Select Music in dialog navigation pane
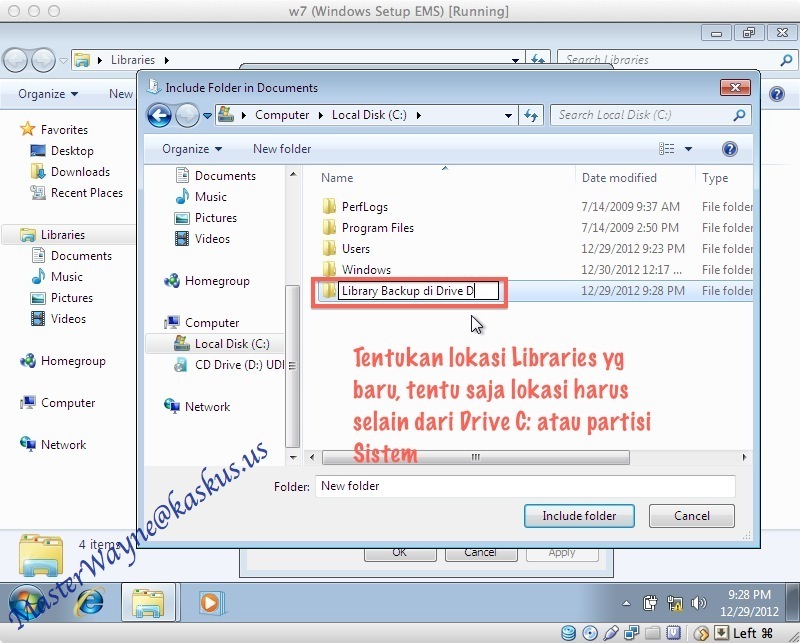Viewport: 800px width, 643px height. point(210,197)
